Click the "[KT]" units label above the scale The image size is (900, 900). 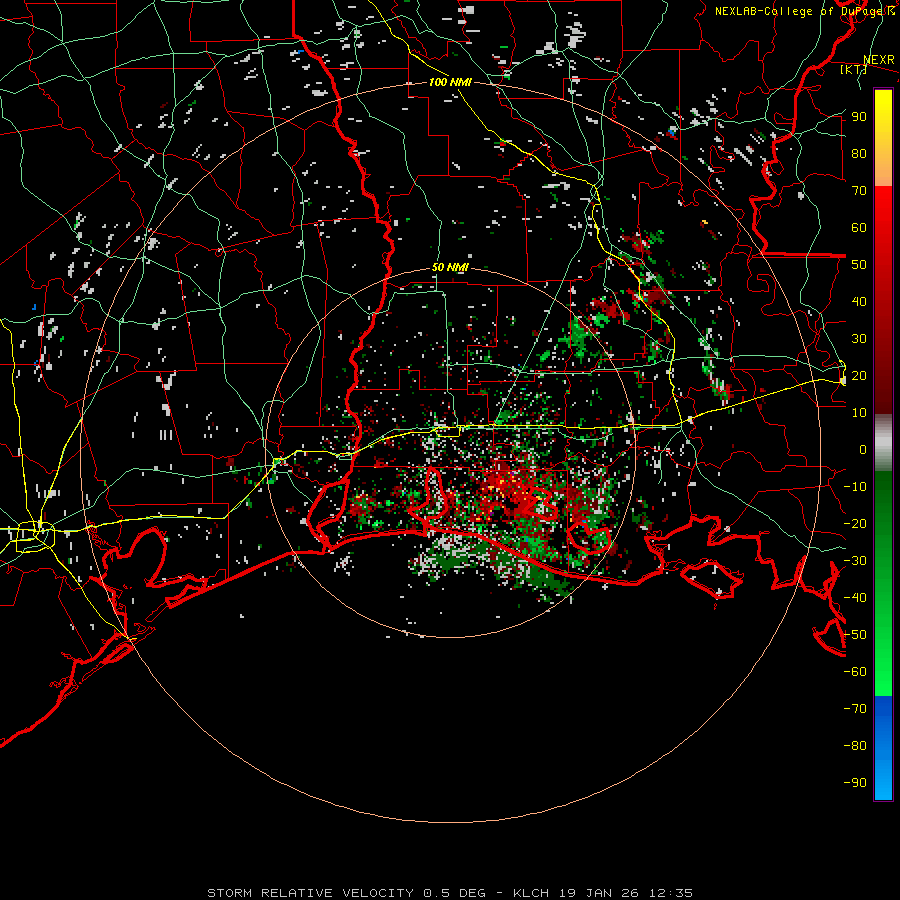click(853, 69)
